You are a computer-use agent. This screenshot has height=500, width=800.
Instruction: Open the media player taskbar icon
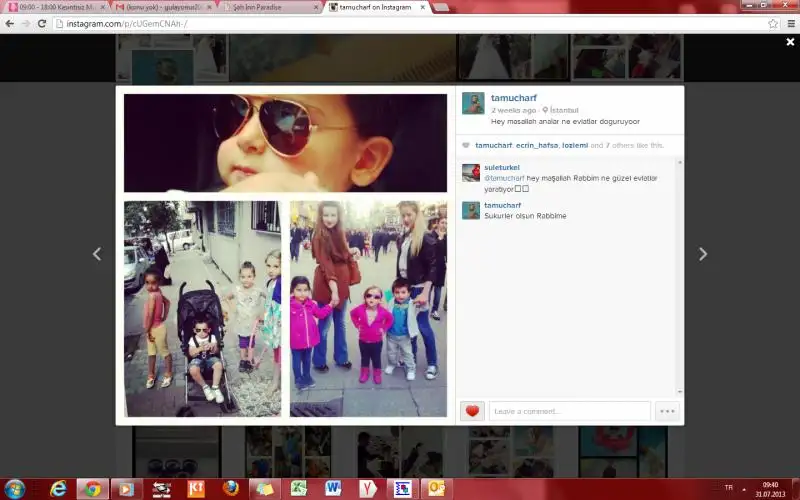tap(127, 489)
